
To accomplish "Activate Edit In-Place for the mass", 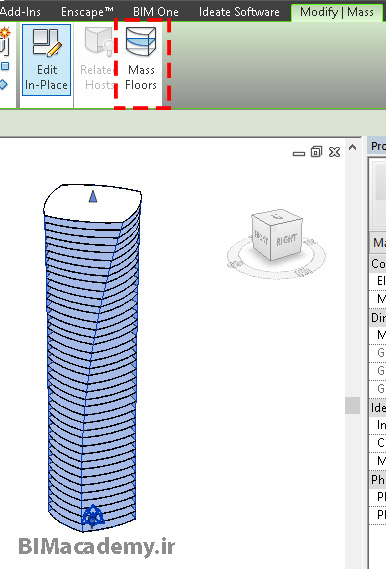I will click(x=46, y=60).
